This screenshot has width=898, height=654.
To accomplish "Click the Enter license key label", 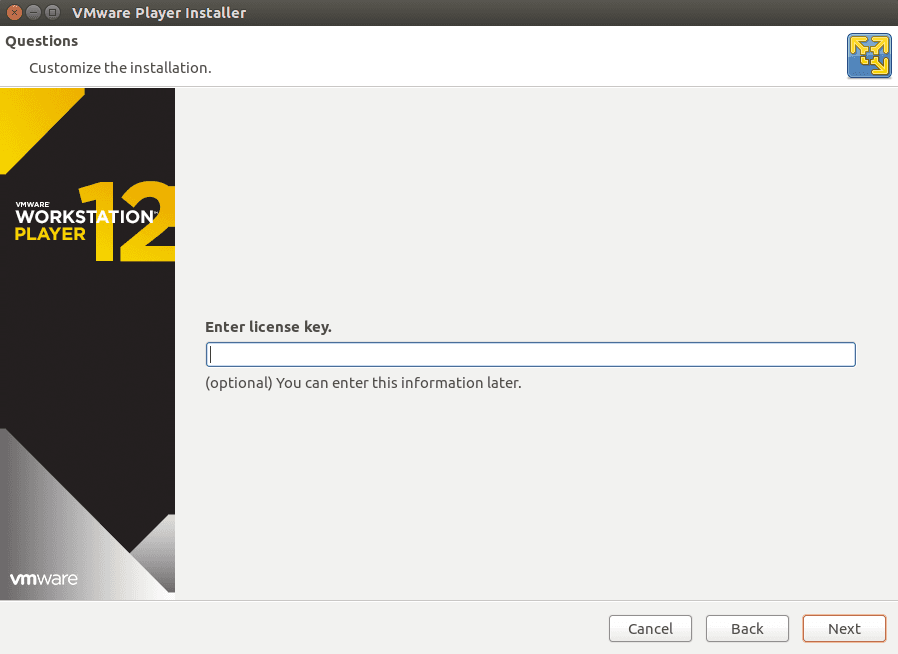I will click(x=268, y=327).
